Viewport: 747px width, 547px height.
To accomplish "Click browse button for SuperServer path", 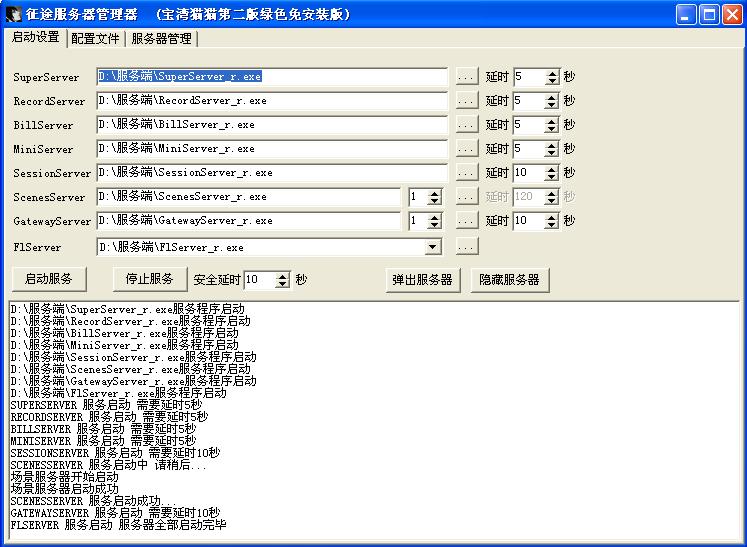I will click(466, 76).
